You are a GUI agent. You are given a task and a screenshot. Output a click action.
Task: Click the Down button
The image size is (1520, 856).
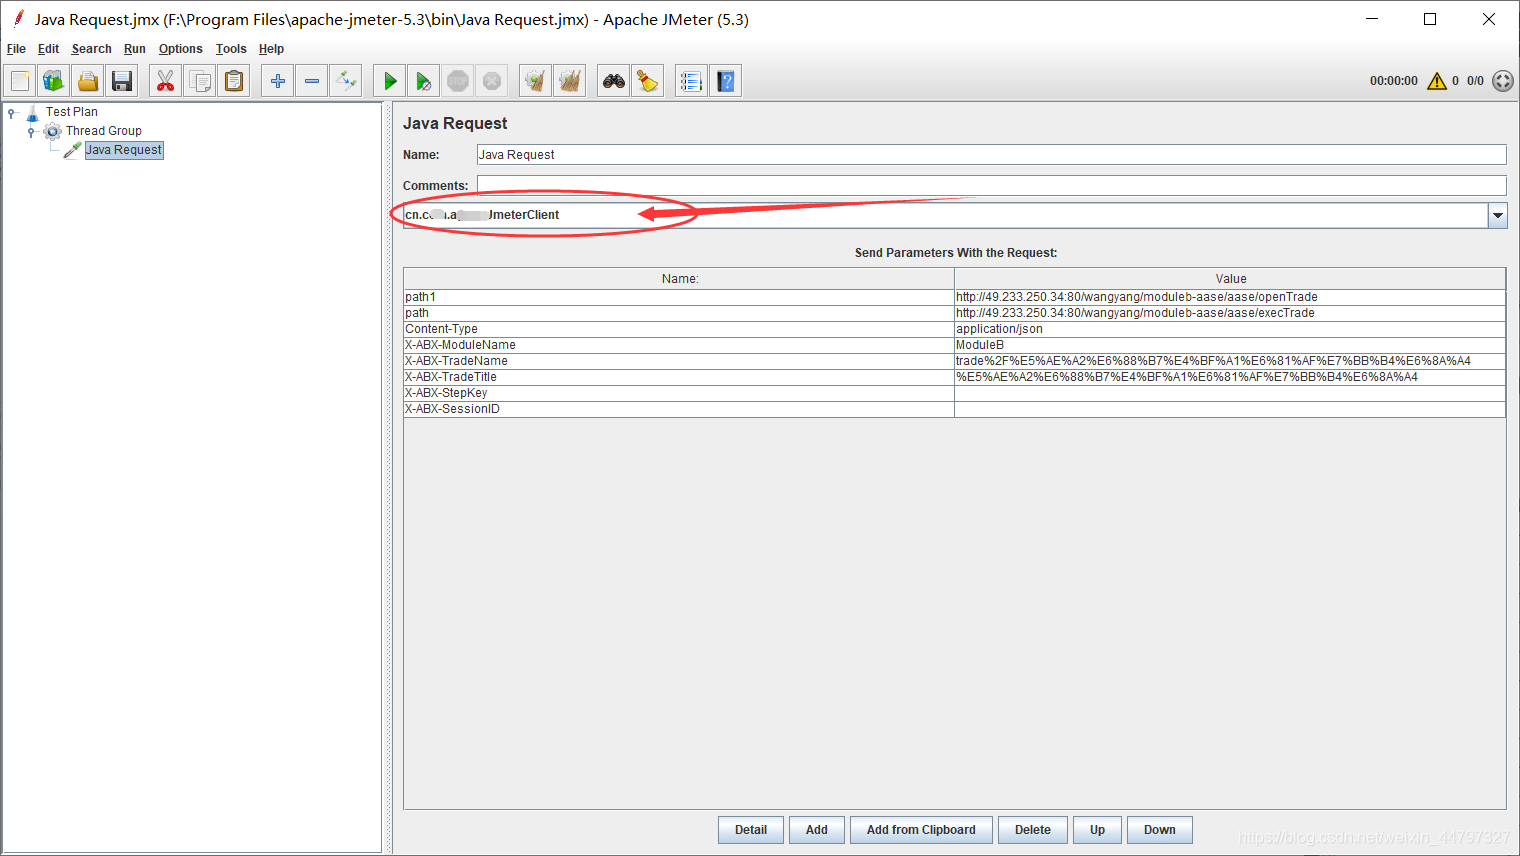point(1160,830)
